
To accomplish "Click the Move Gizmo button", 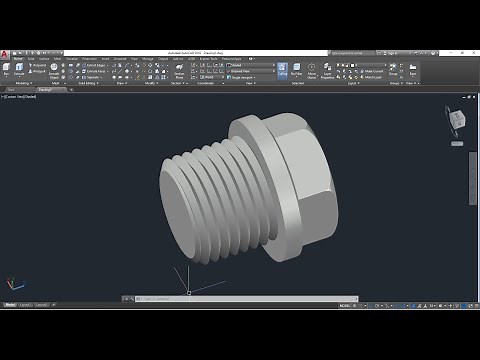I will [311, 71].
